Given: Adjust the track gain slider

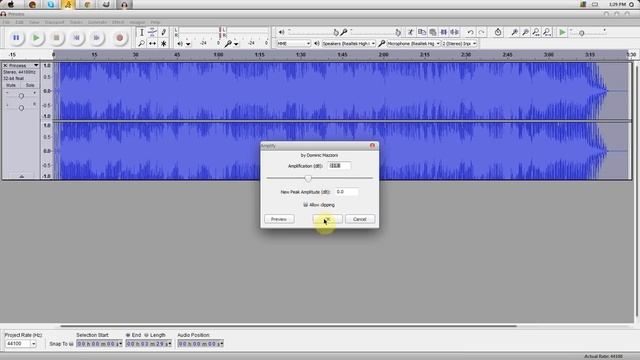Looking at the screenshot, I should point(21,96).
